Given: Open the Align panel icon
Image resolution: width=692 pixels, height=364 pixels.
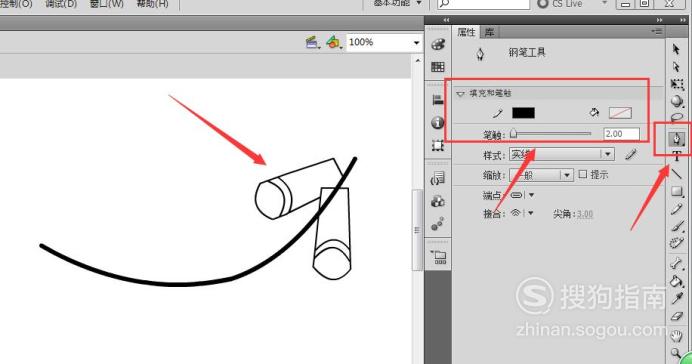Looking at the screenshot, I should click(438, 100).
